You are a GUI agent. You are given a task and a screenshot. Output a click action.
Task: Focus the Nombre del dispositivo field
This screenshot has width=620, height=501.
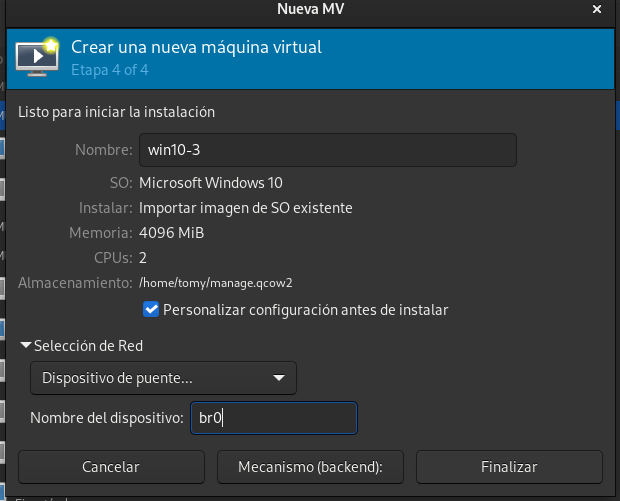(x=272, y=418)
